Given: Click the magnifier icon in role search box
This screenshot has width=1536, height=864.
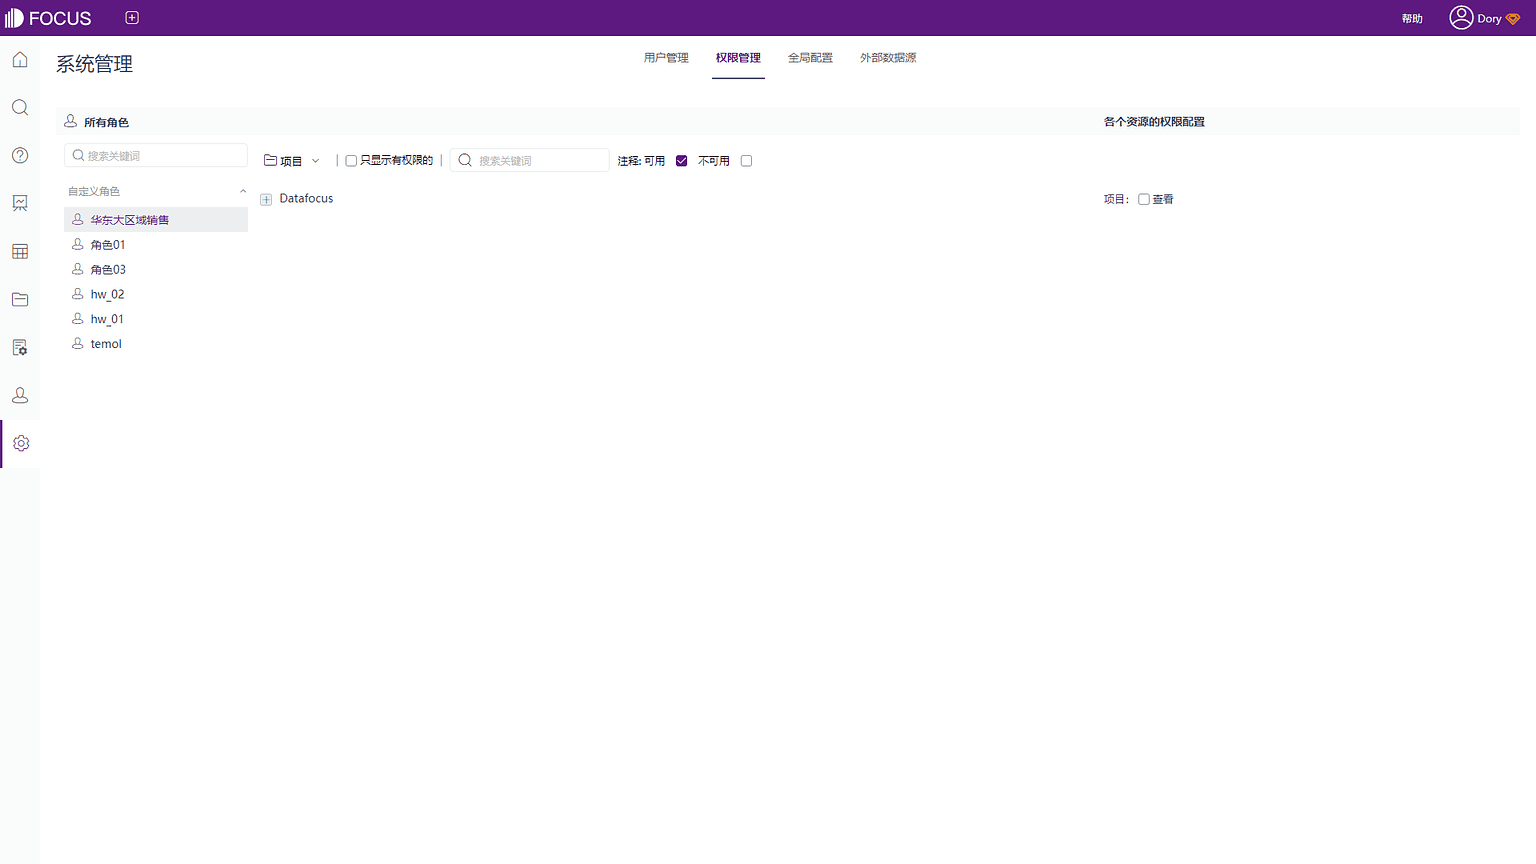Looking at the screenshot, I should (x=78, y=156).
